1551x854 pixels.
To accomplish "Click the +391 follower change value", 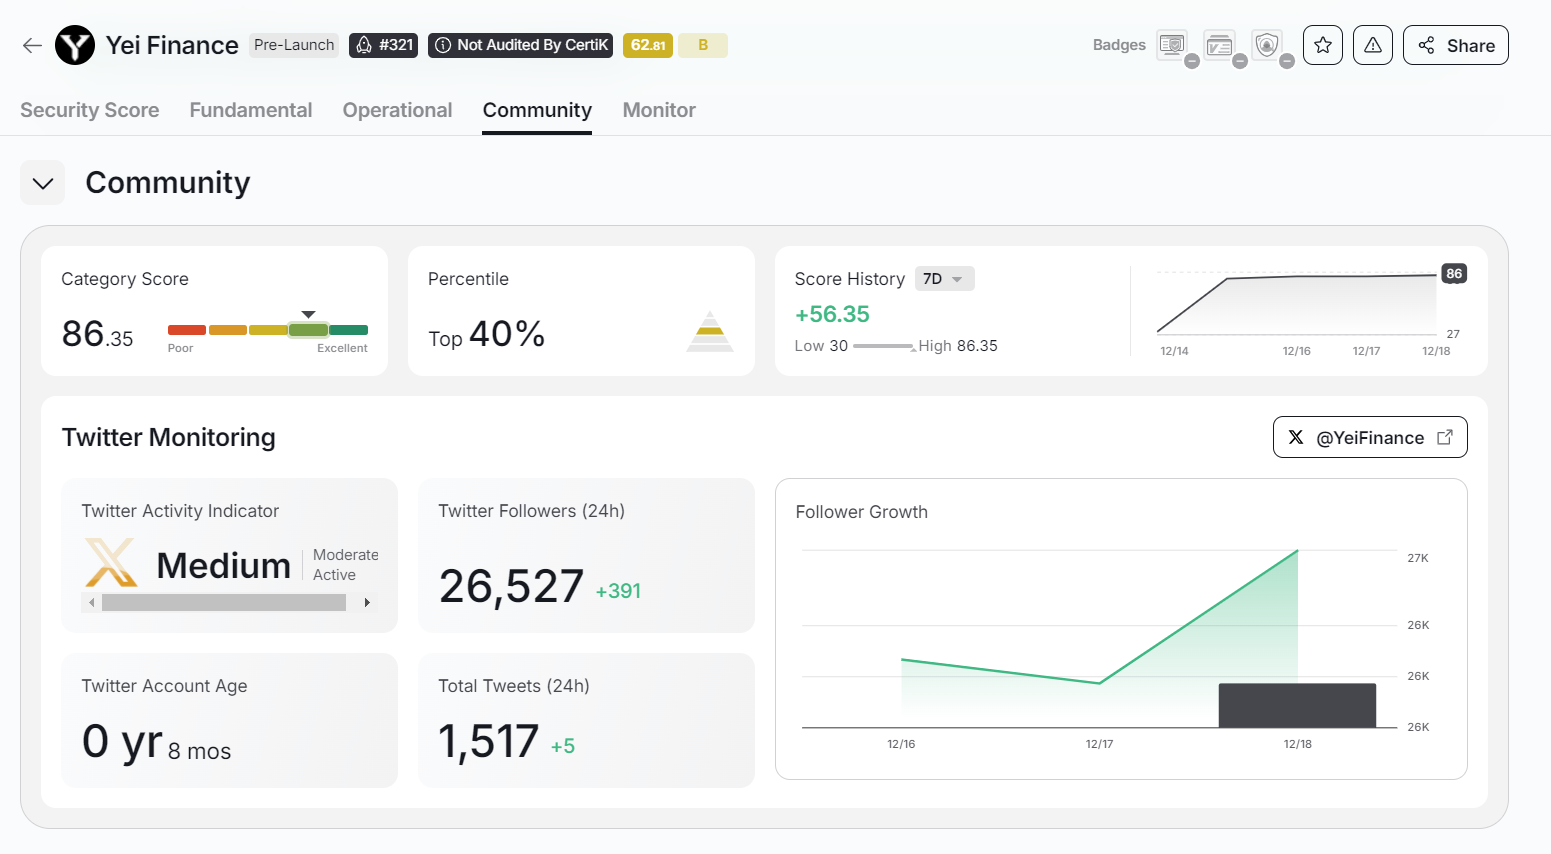I will pos(618,591).
